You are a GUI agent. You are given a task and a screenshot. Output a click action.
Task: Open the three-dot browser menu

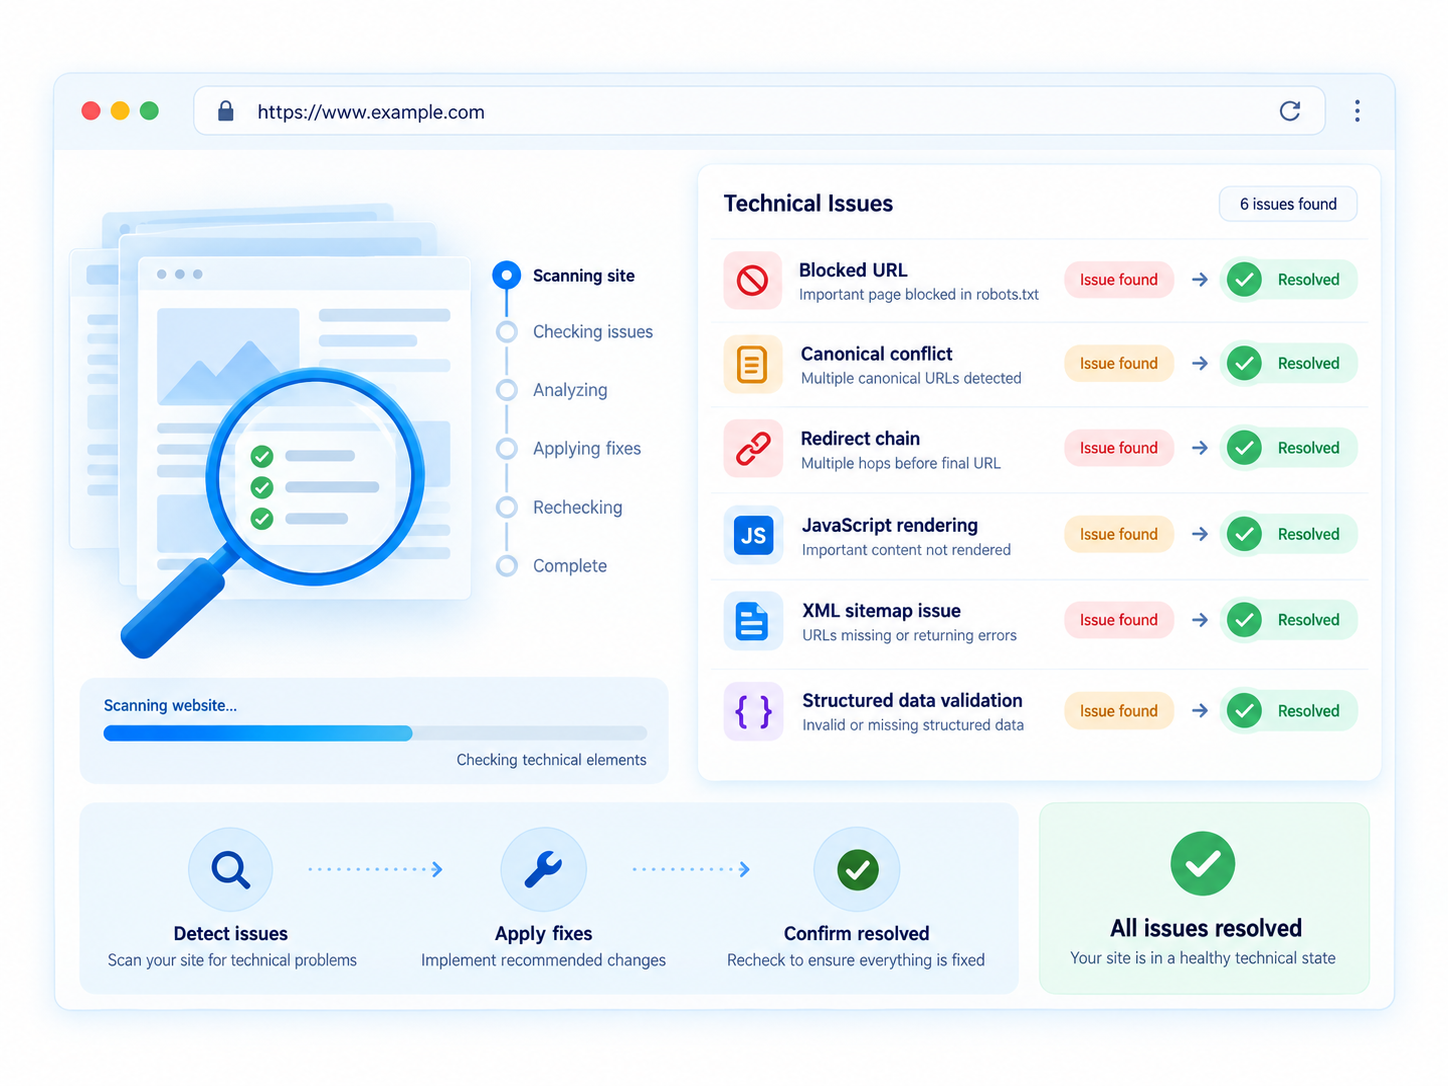coord(1357,111)
